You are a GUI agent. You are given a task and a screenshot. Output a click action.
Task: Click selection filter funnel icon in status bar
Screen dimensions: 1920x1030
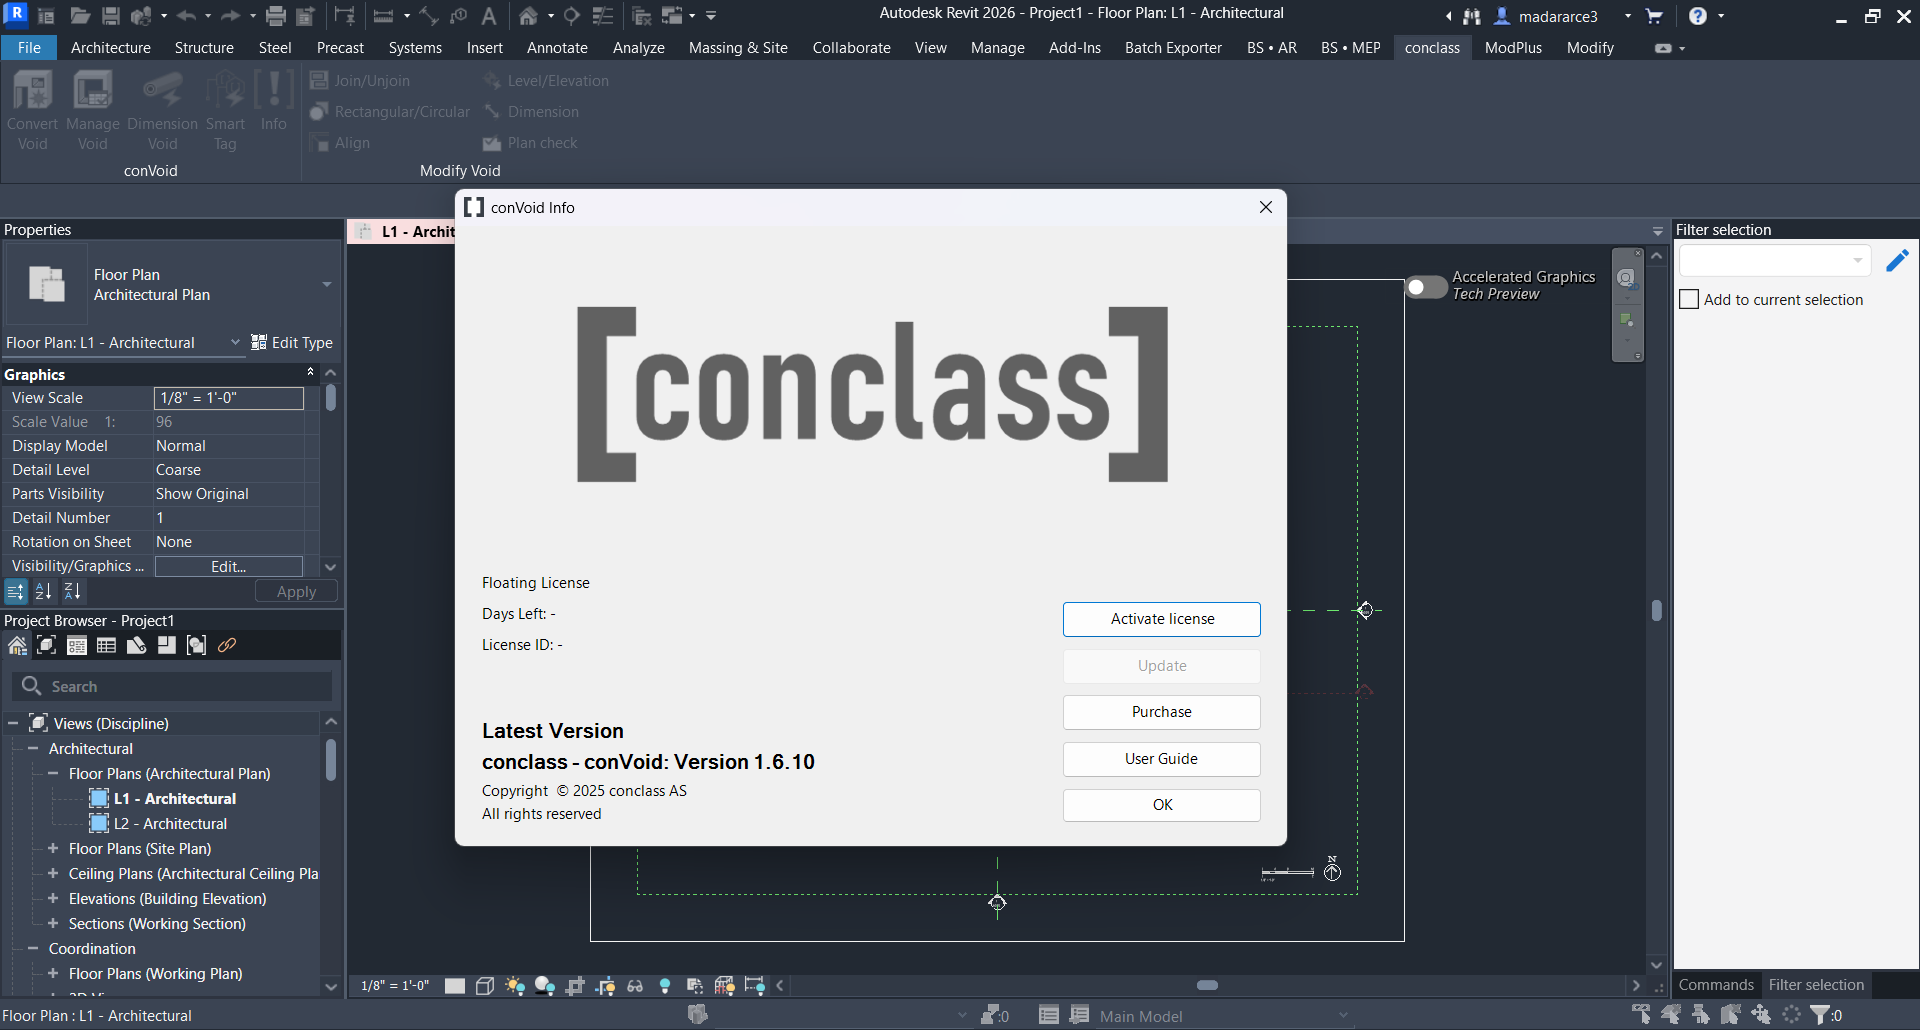tap(1820, 1015)
